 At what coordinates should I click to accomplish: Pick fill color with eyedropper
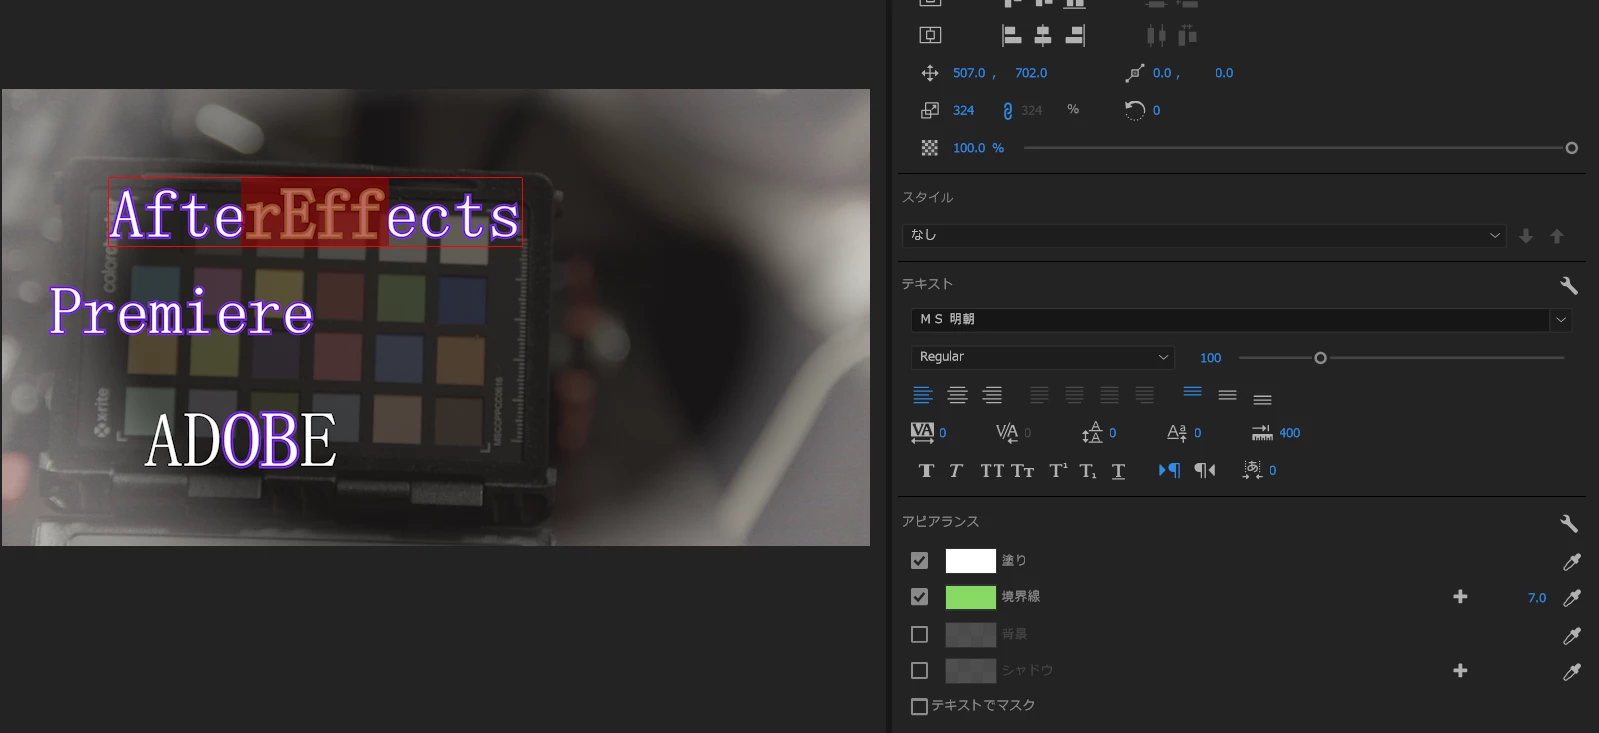point(1572,562)
